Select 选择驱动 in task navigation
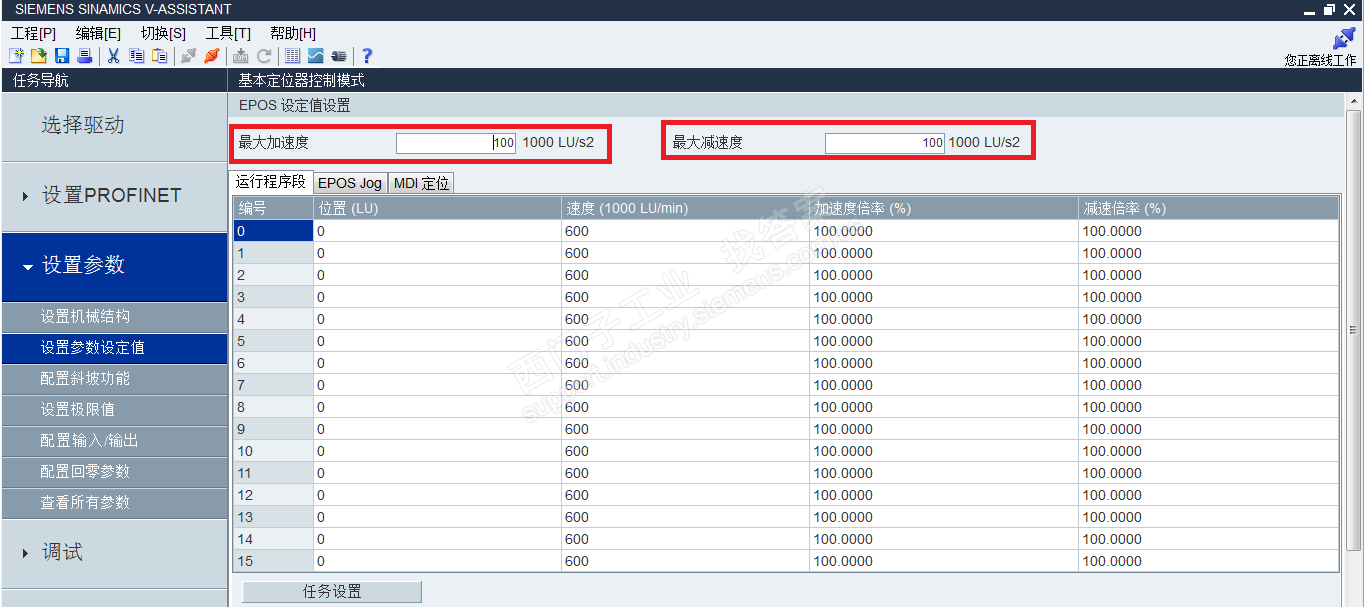 [114, 125]
